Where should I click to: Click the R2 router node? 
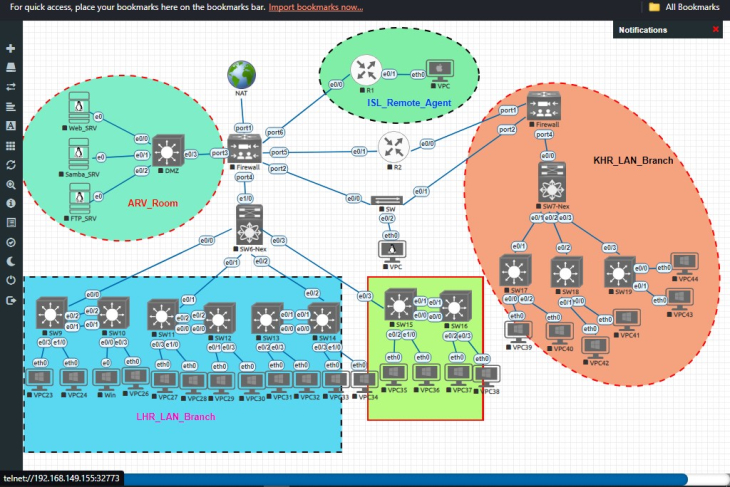pyautogui.click(x=394, y=148)
